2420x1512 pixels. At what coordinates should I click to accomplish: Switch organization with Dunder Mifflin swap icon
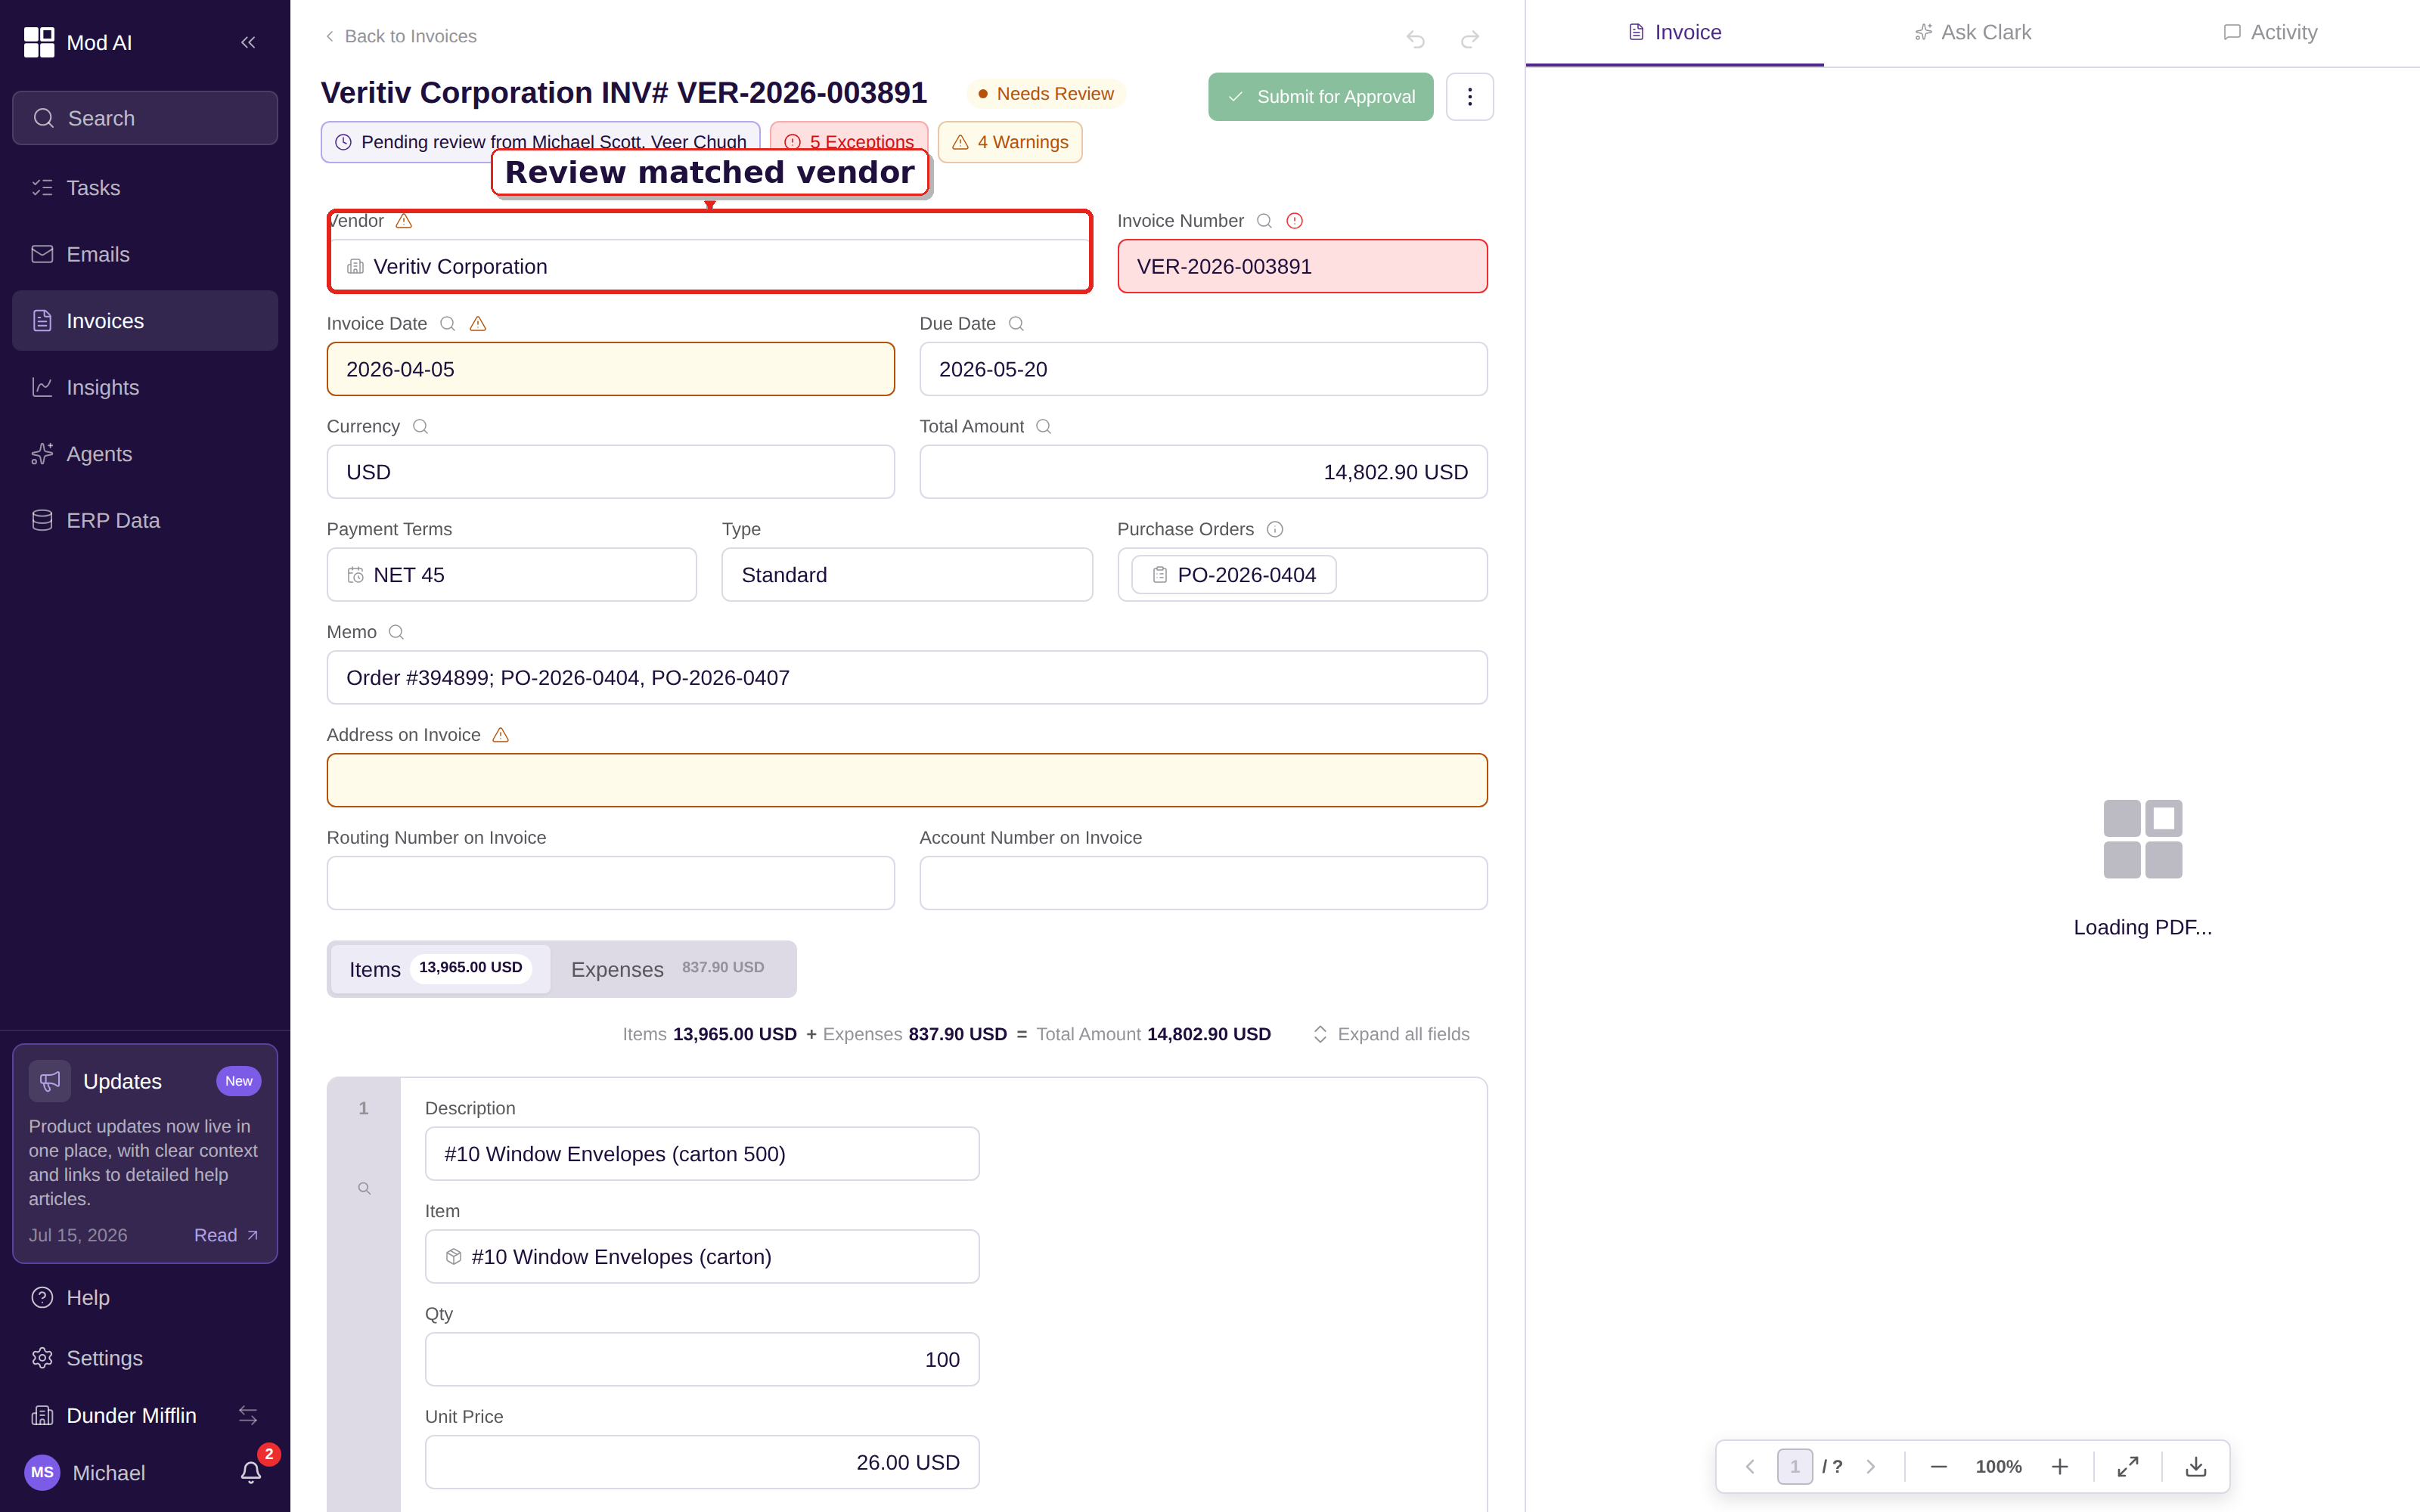point(248,1415)
